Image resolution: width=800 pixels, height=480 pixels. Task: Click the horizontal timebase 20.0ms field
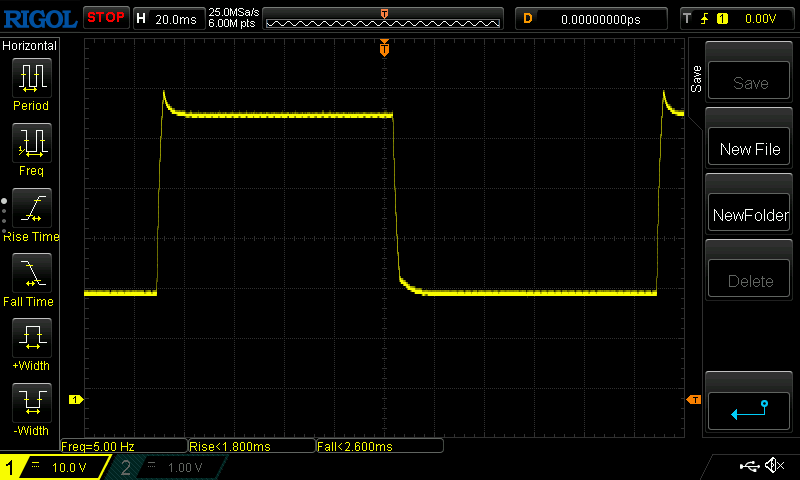point(169,19)
